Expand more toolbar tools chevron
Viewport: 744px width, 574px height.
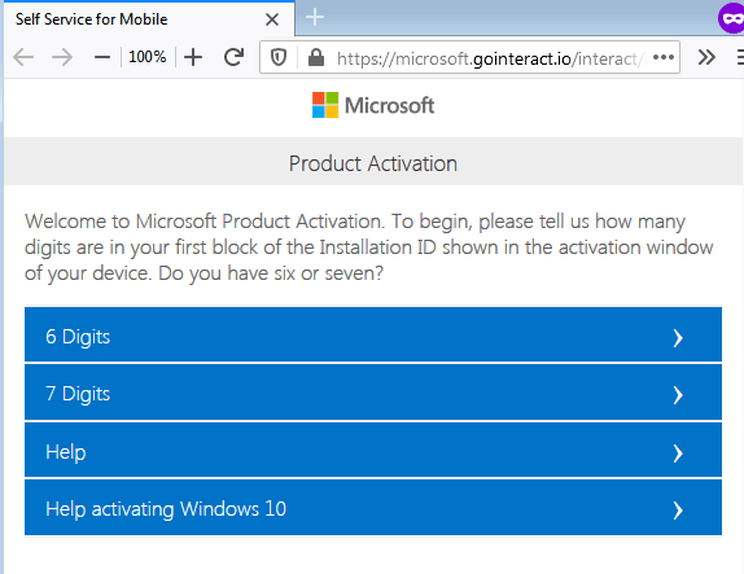click(x=706, y=58)
